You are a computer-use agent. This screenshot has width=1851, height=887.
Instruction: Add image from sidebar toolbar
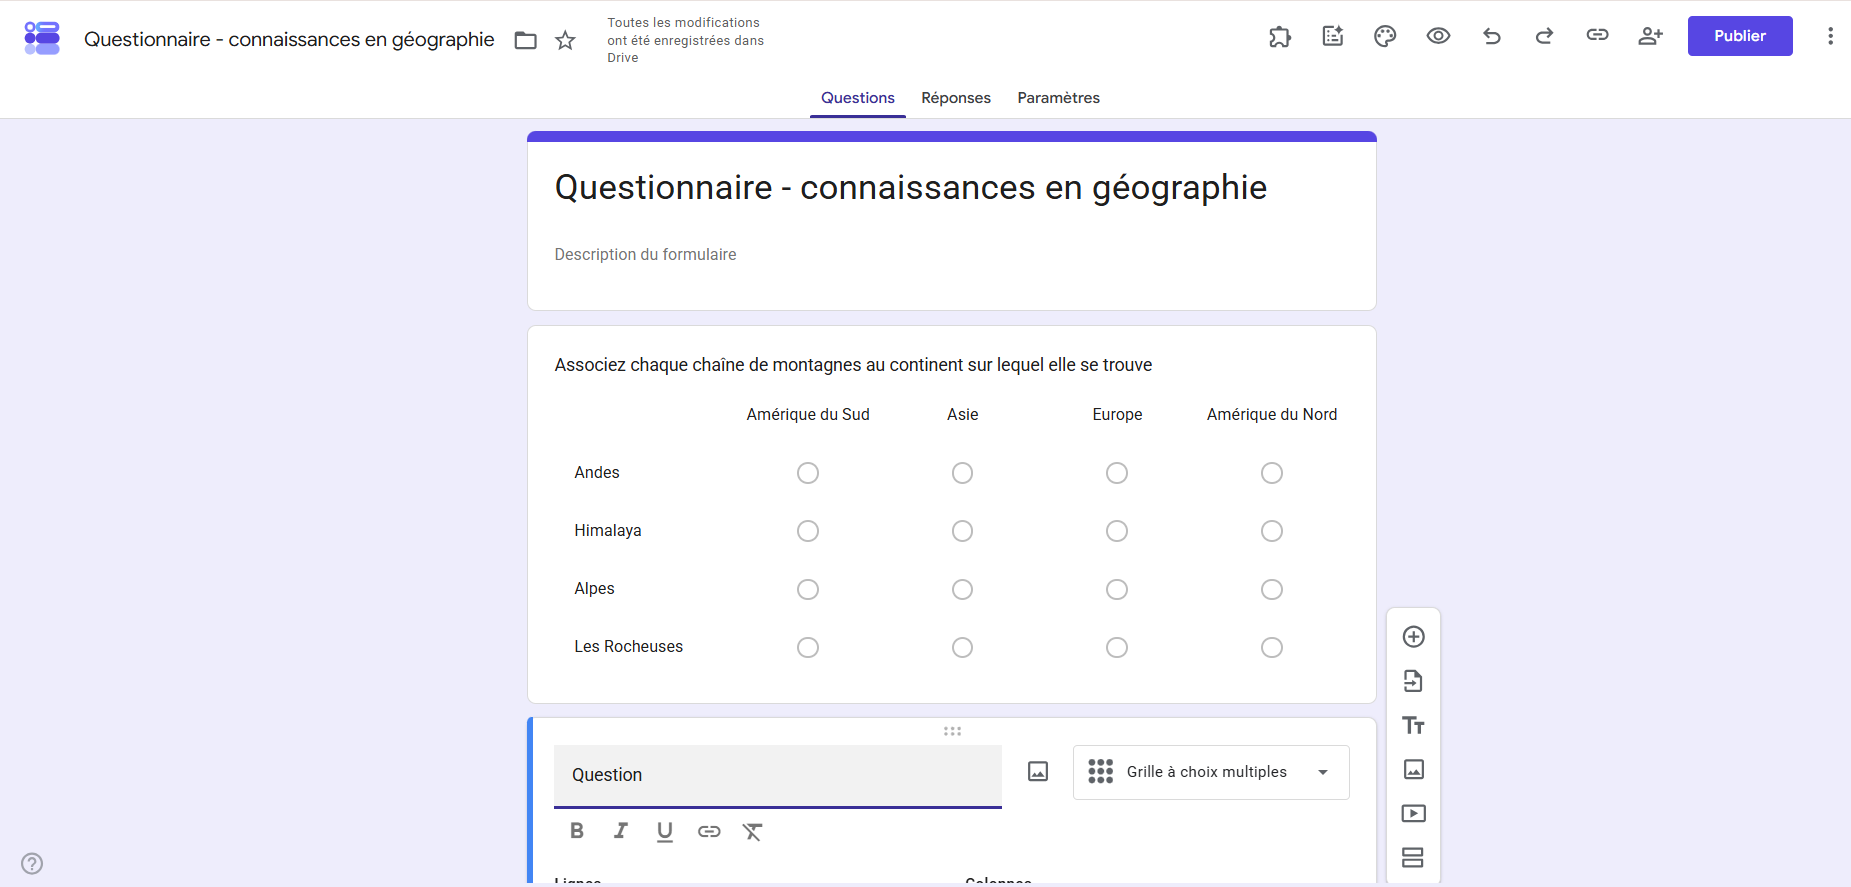pos(1413,769)
